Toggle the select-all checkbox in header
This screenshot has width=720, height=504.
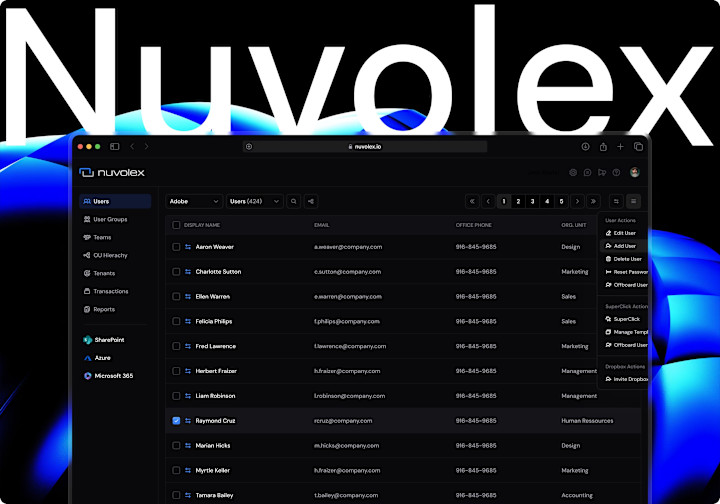(176, 225)
